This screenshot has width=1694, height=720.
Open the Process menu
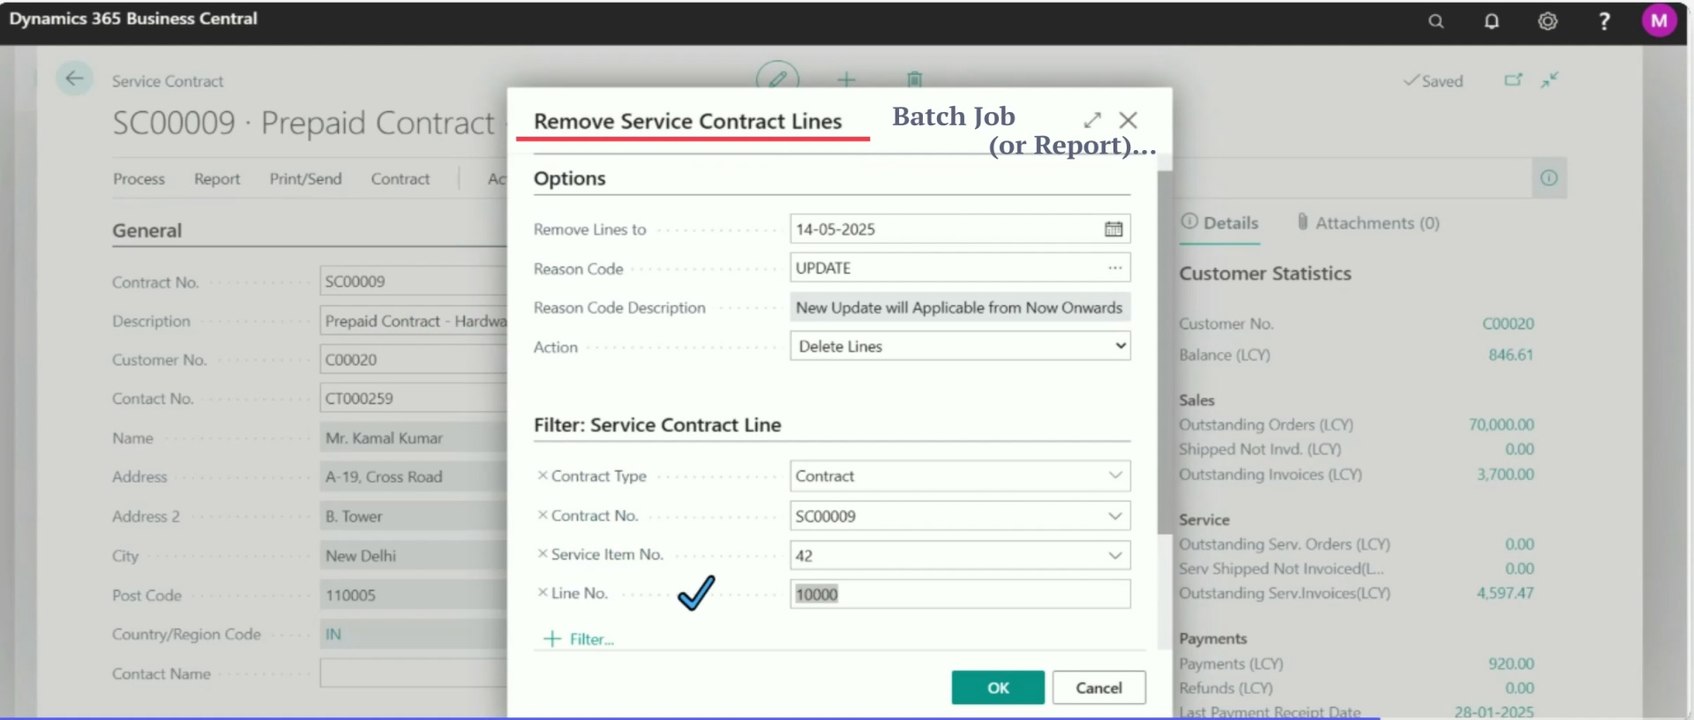(138, 179)
